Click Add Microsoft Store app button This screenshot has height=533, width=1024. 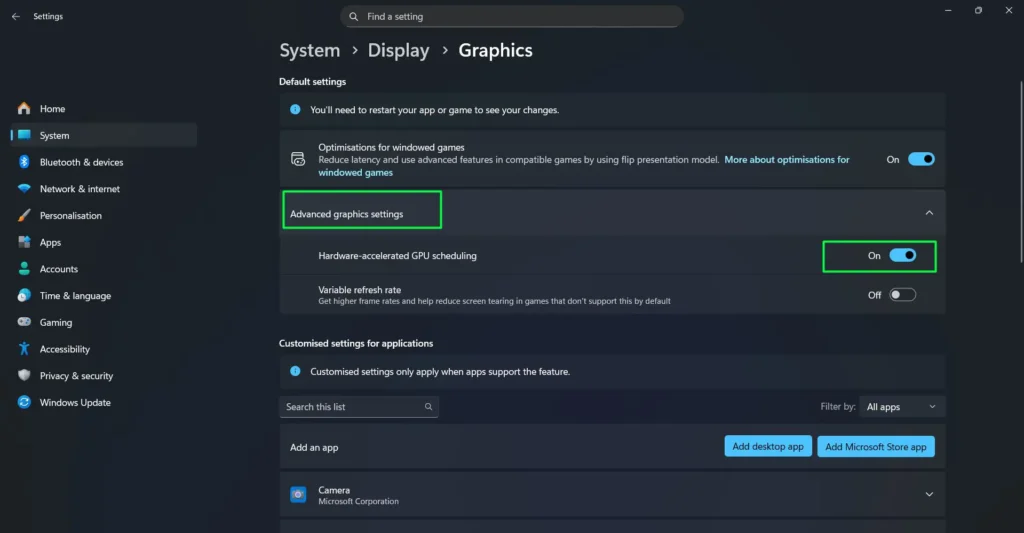pyautogui.click(x=876, y=447)
